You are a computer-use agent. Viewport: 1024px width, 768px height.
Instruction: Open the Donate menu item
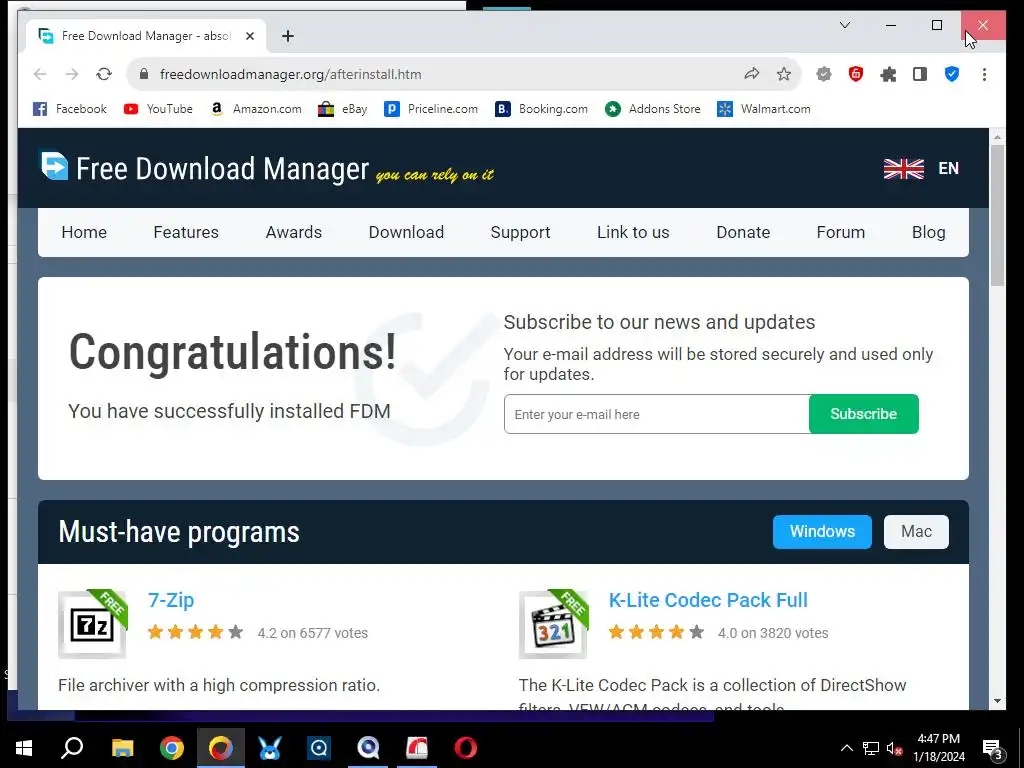(x=743, y=232)
